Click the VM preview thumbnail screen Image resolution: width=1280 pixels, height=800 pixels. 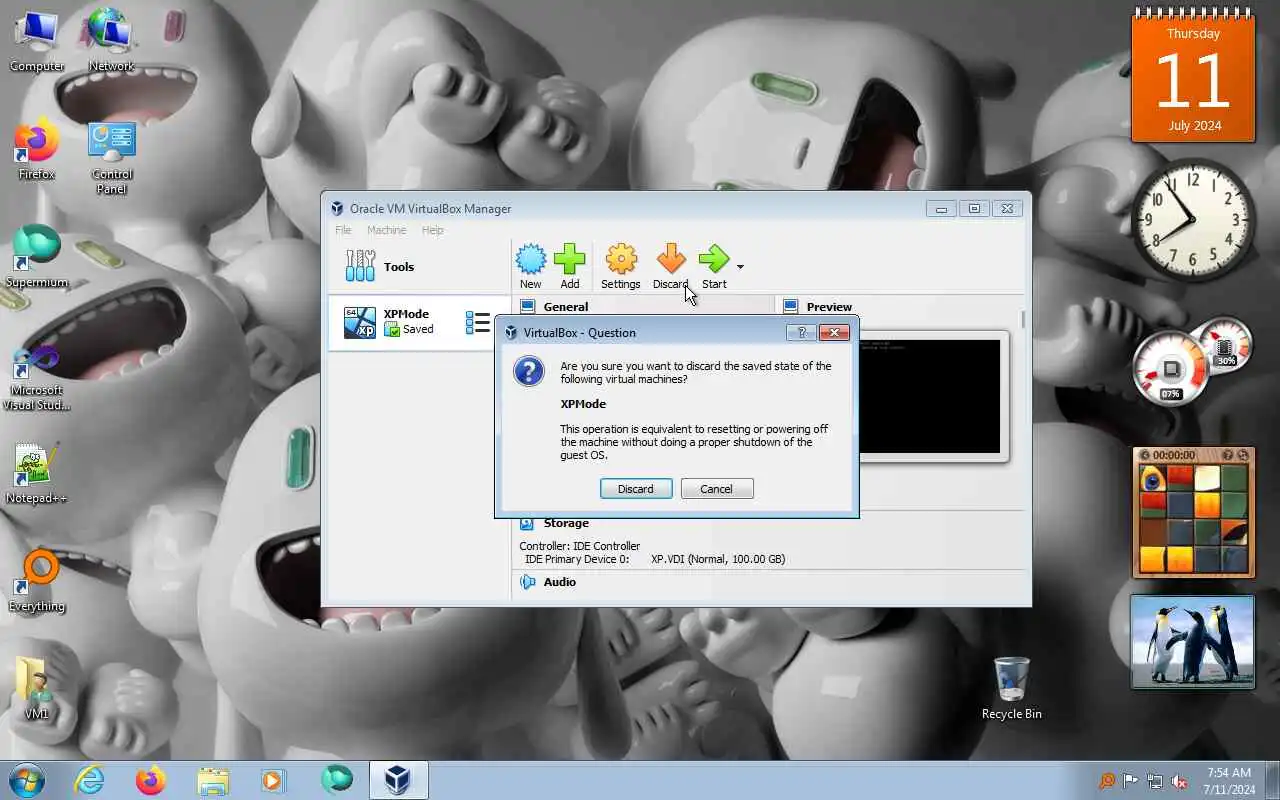[x=930, y=397]
